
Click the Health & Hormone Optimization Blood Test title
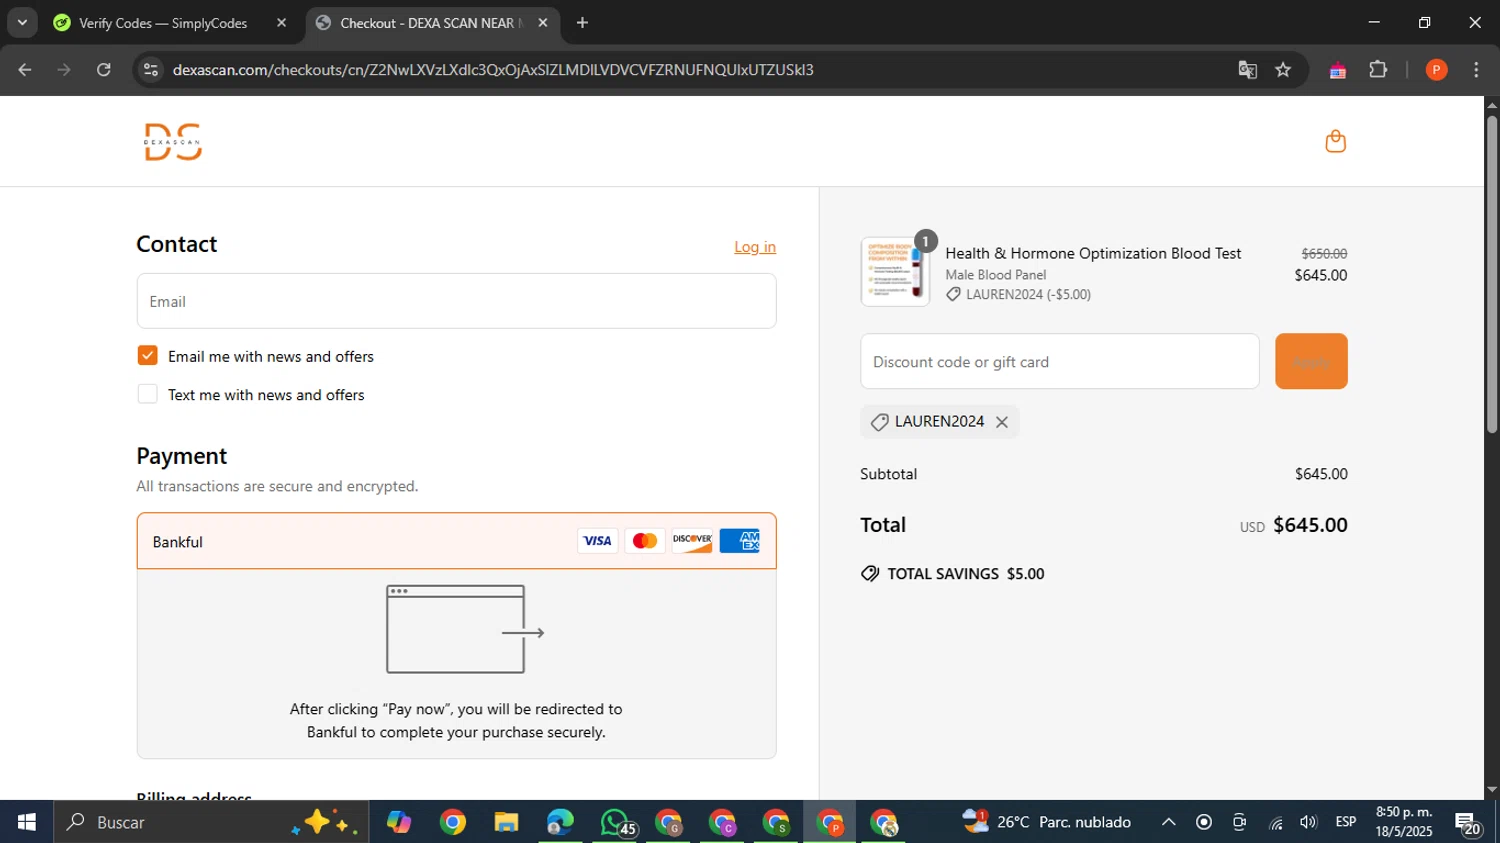pyautogui.click(x=1093, y=254)
